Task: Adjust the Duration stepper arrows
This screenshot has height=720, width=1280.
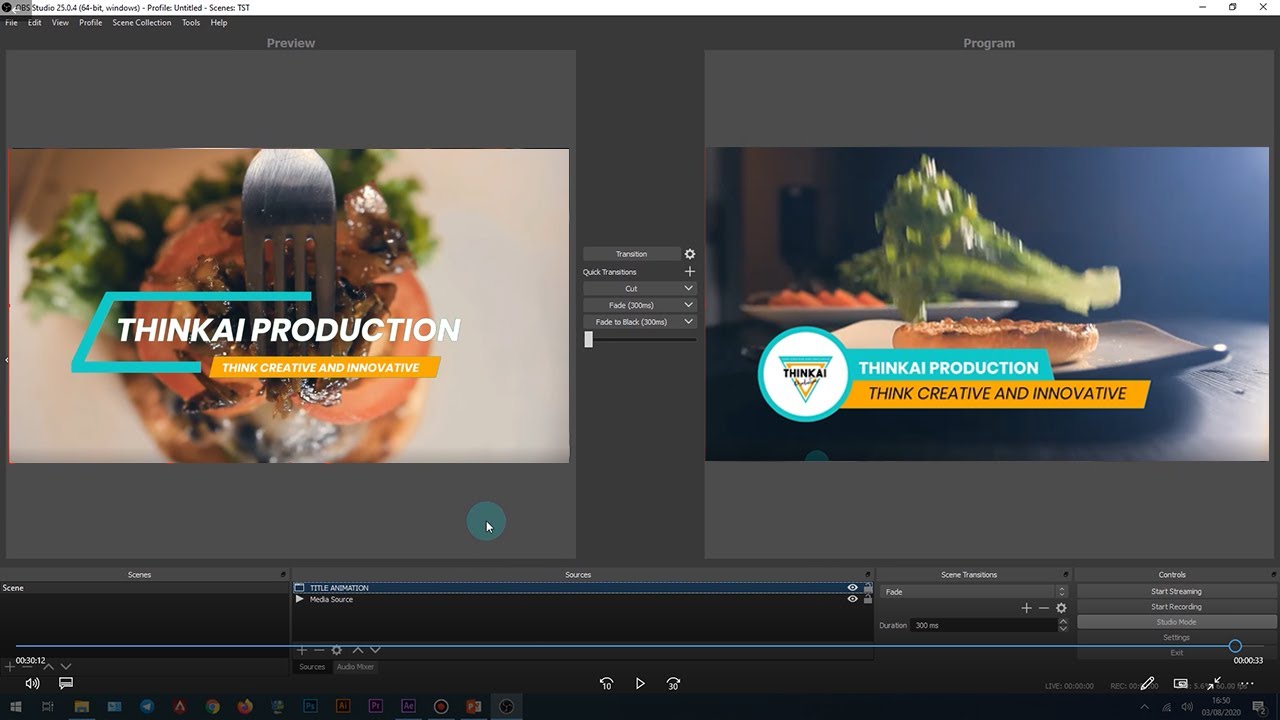Action: pos(1063,625)
